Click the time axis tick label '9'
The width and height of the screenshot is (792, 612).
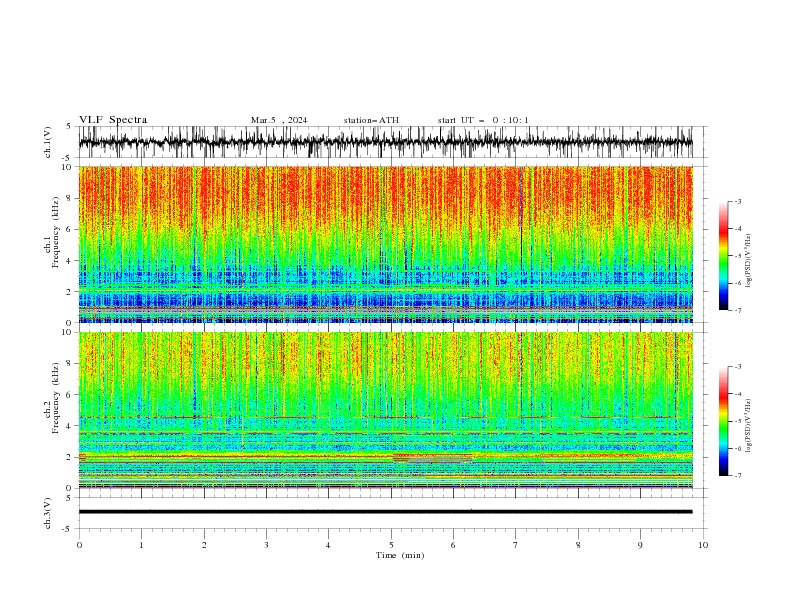point(640,545)
